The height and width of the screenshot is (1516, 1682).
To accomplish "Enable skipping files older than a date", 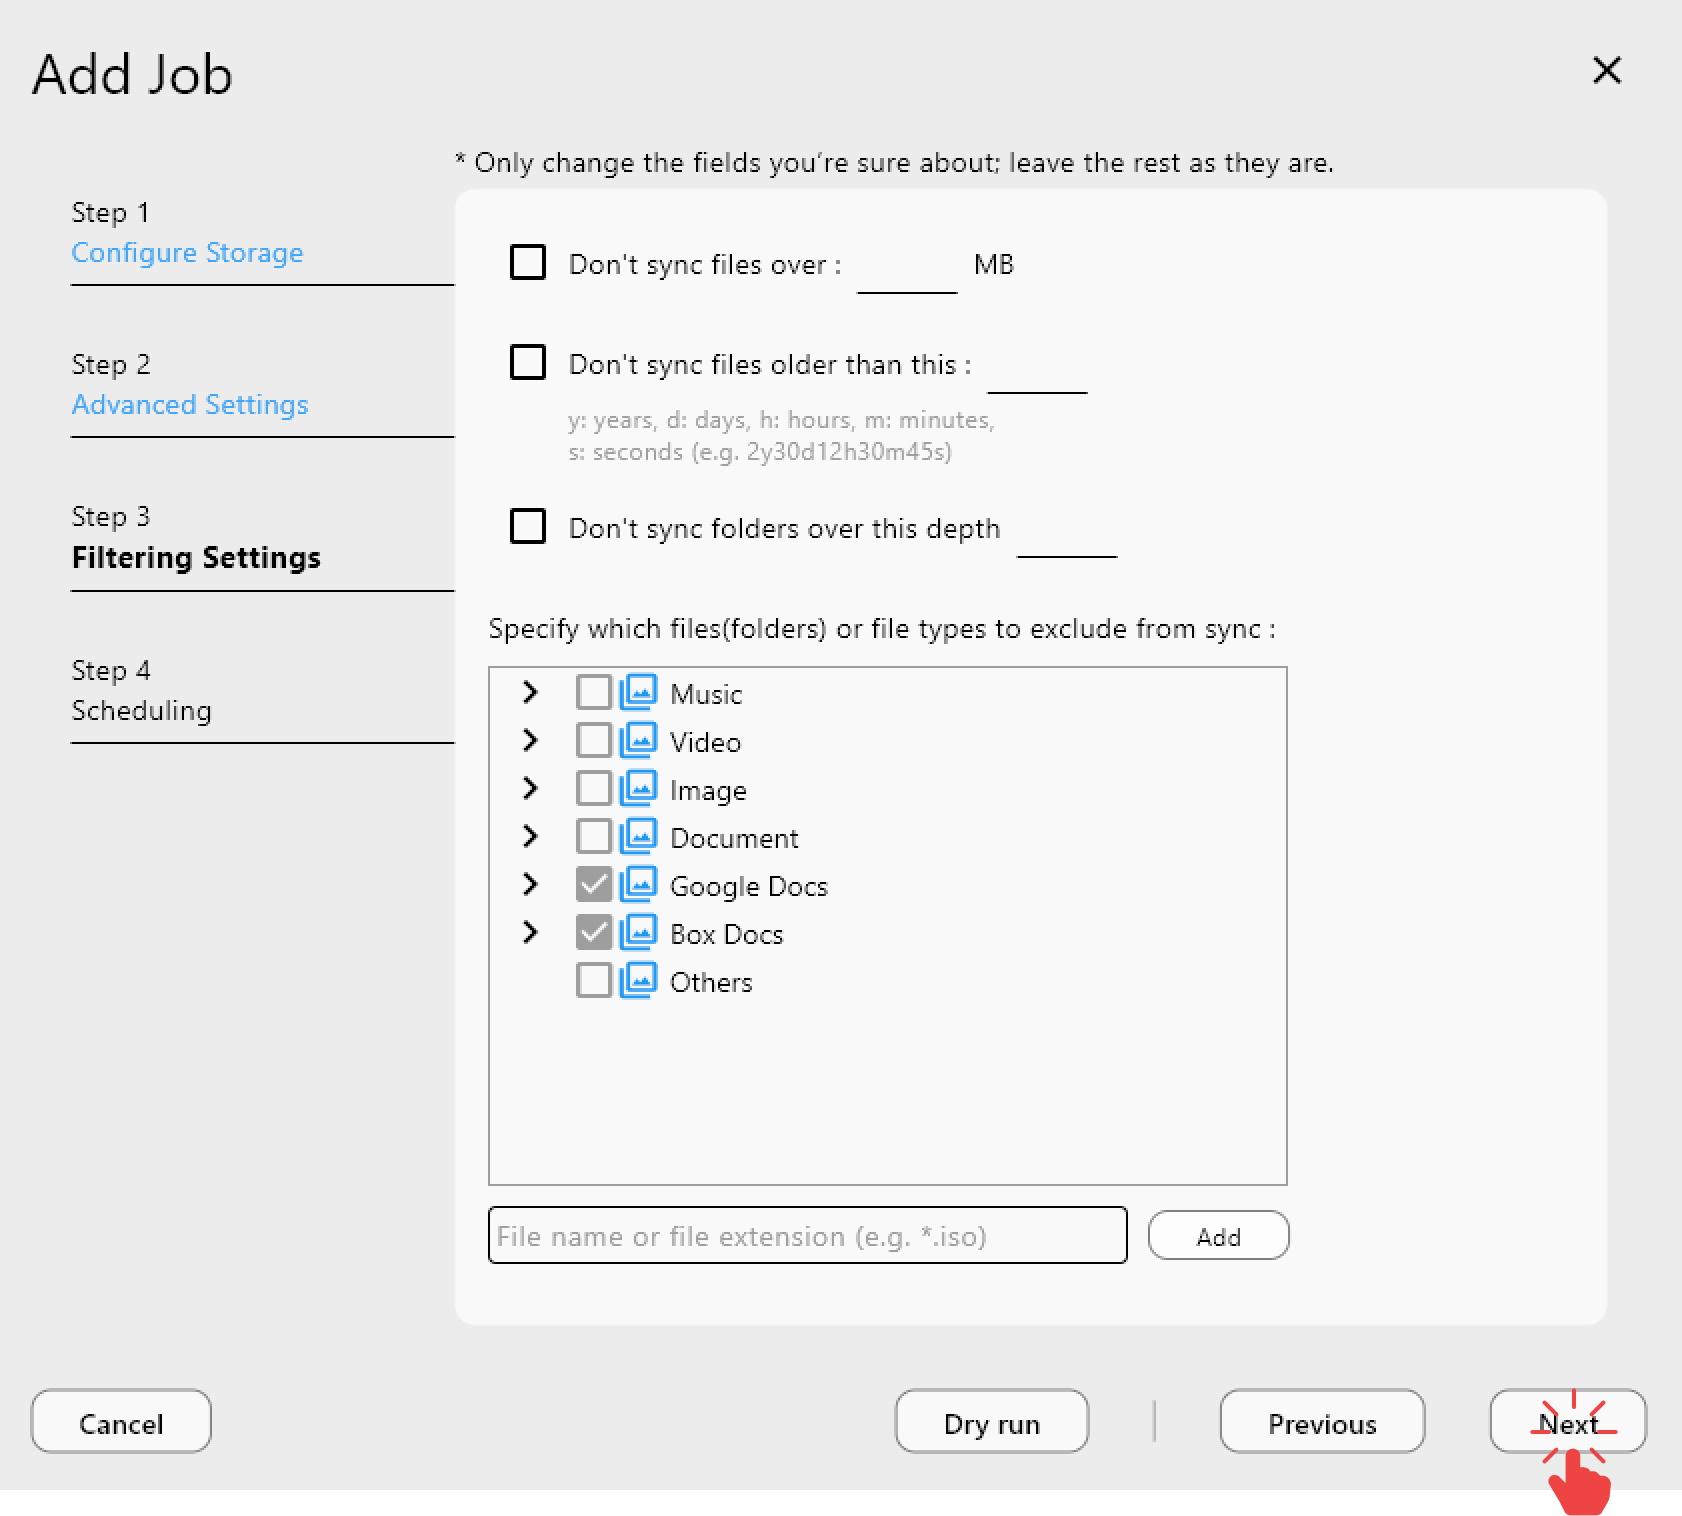I will click(x=527, y=362).
